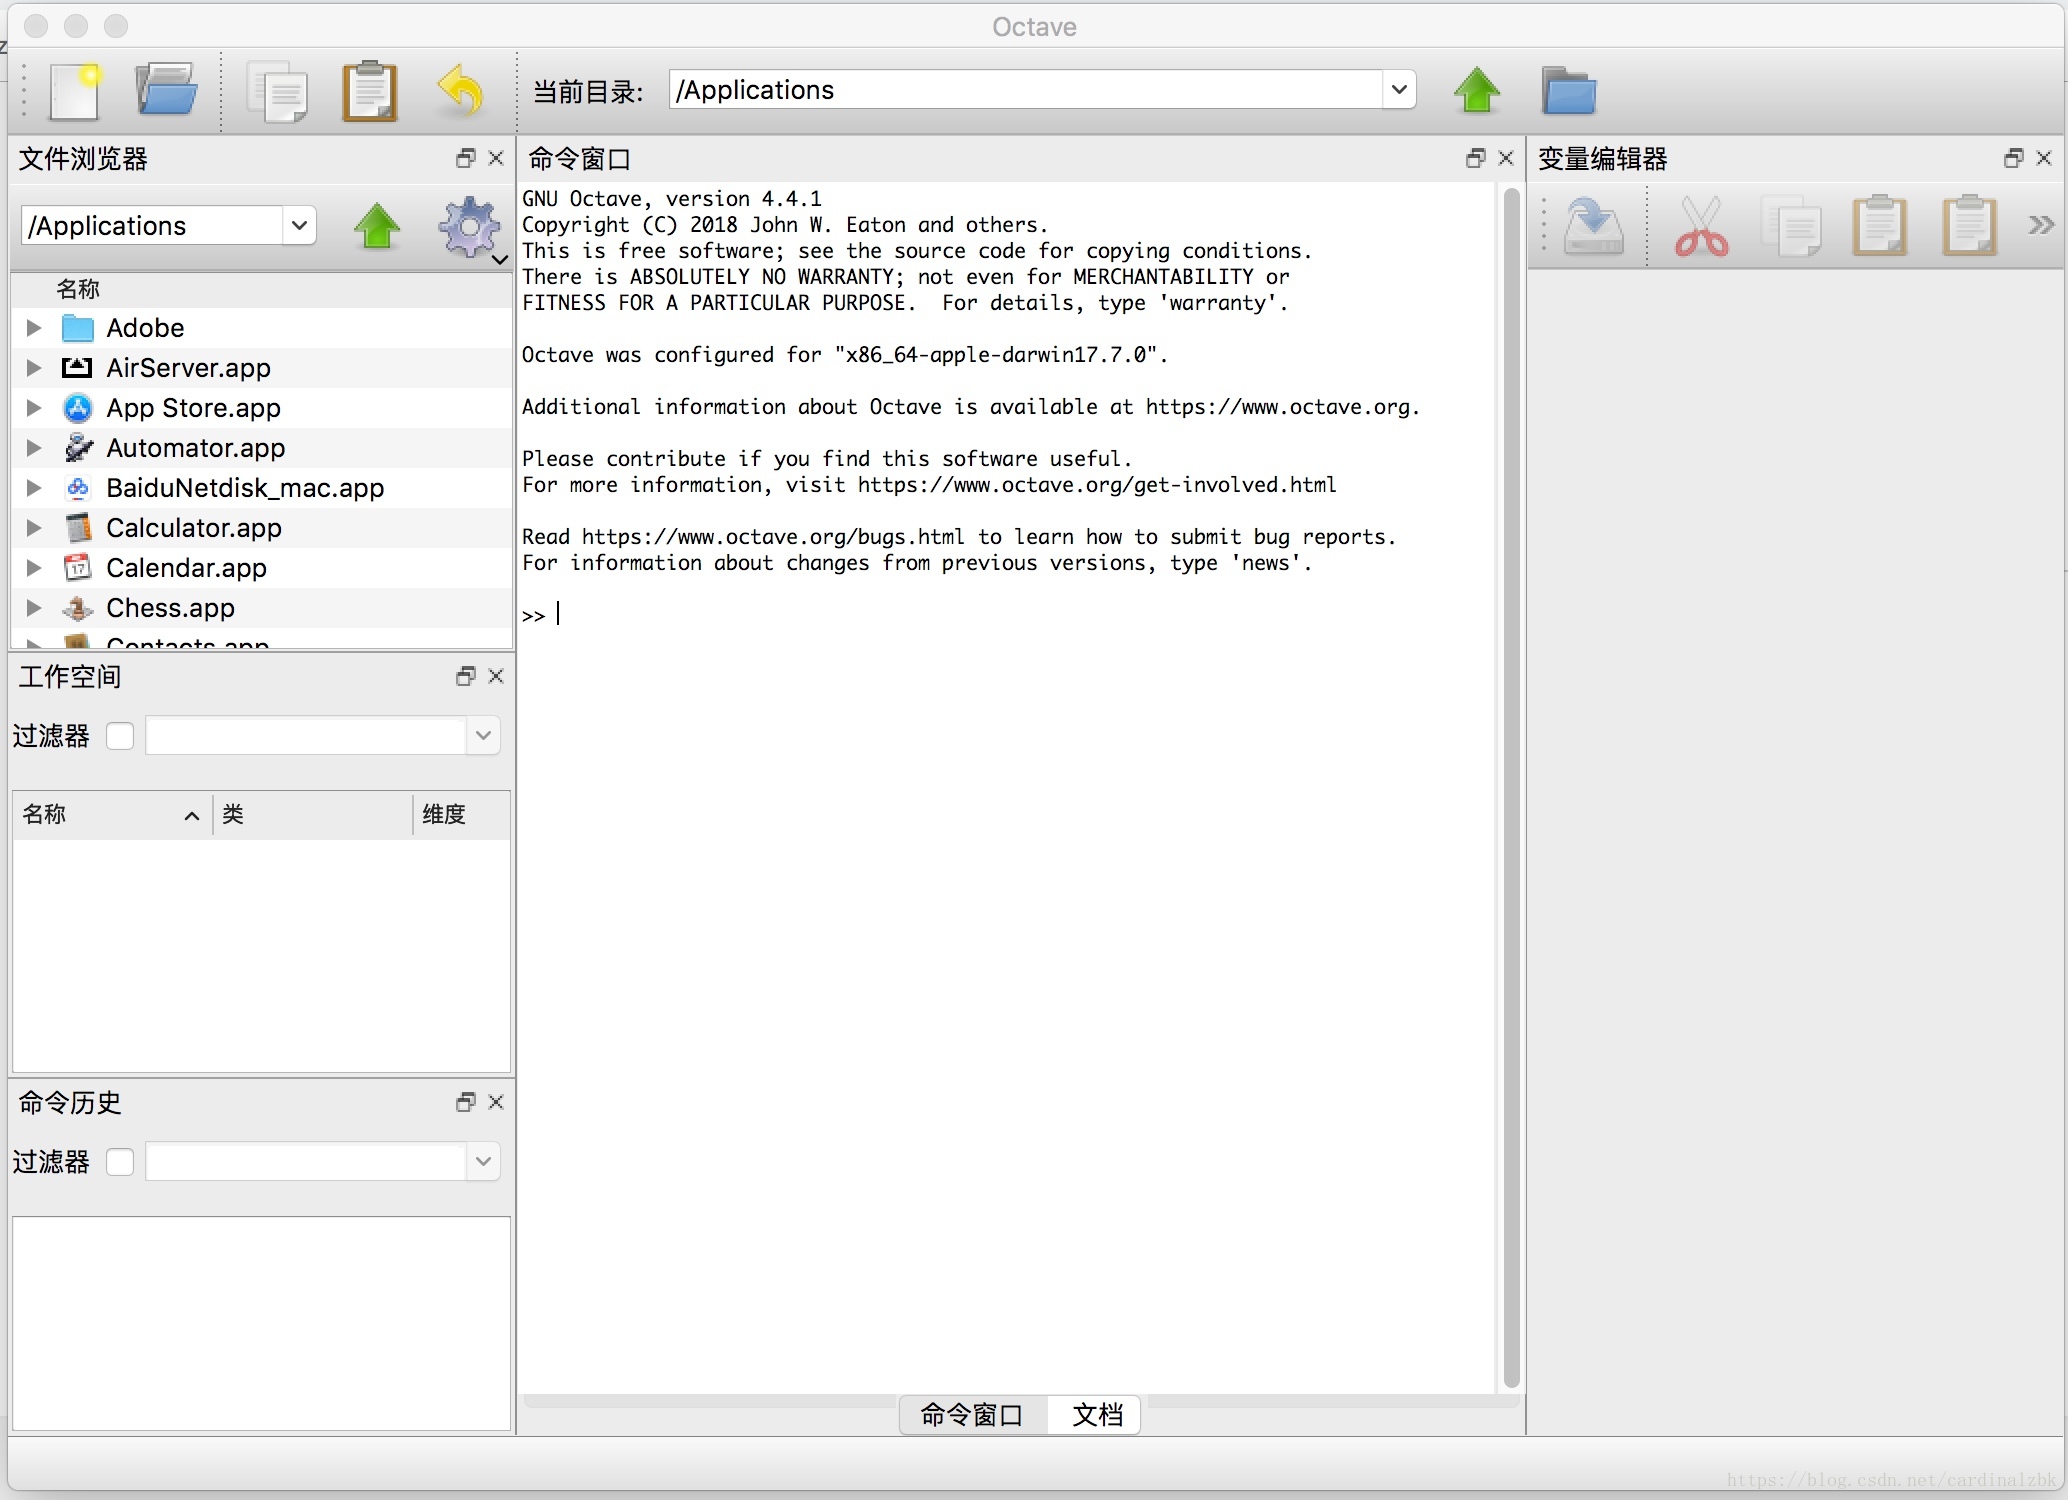Screen dimensions: 2068x1500
Task: Switch to the 命令窗口 tab at the bottom
Action: 973,1415
